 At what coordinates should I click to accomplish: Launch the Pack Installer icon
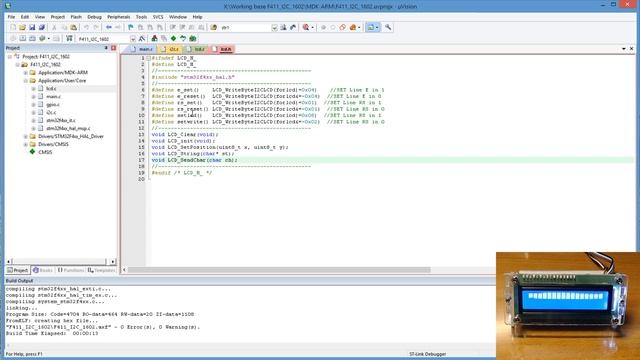tap(193, 38)
